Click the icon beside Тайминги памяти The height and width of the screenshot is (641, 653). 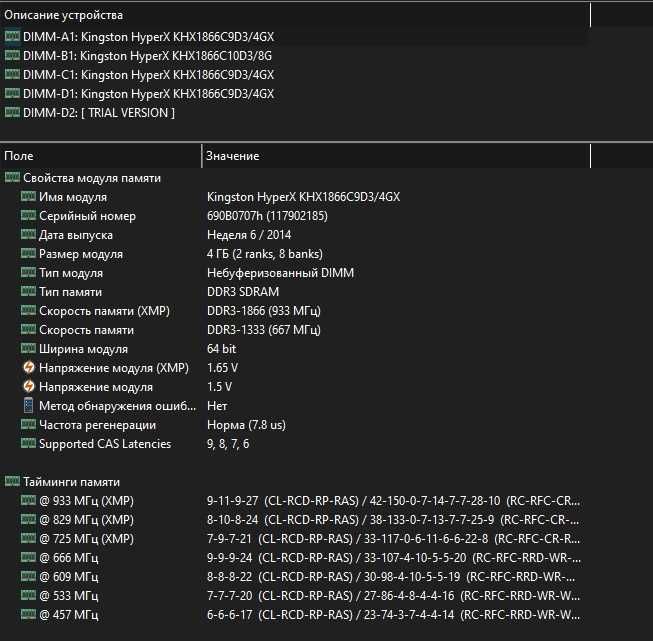[12, 481]
